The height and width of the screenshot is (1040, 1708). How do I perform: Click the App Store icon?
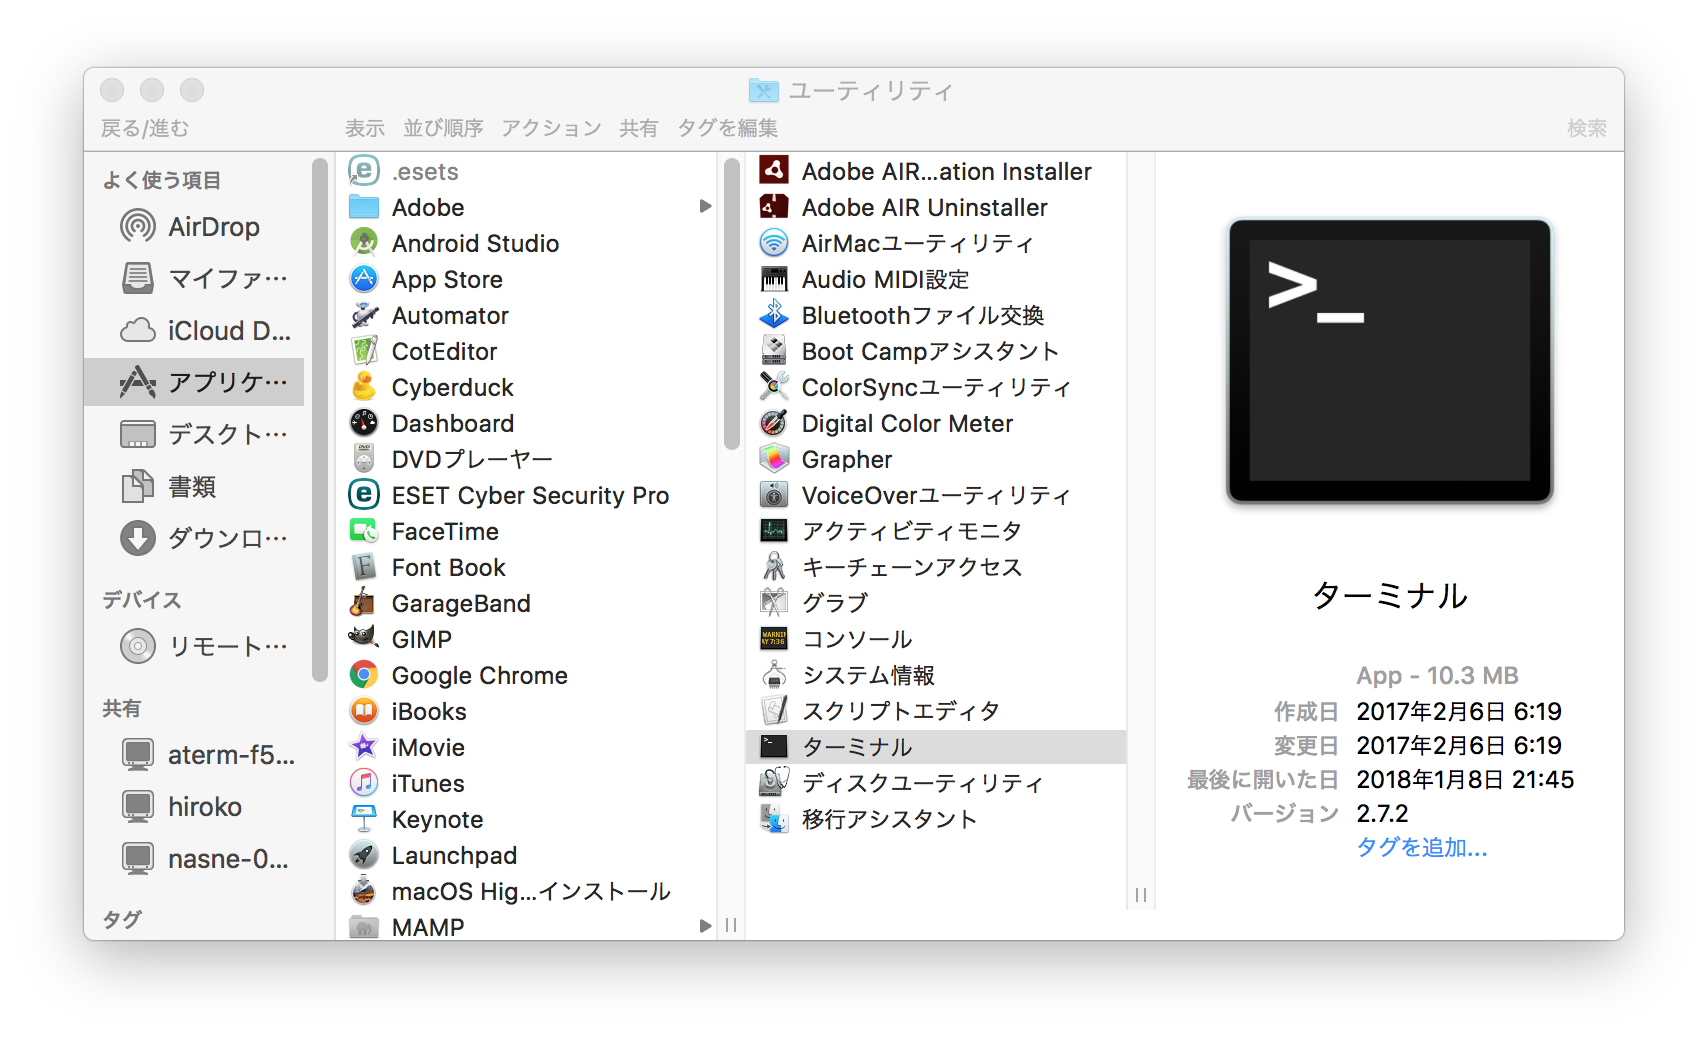pyautogui.click(x=364, y=279)
